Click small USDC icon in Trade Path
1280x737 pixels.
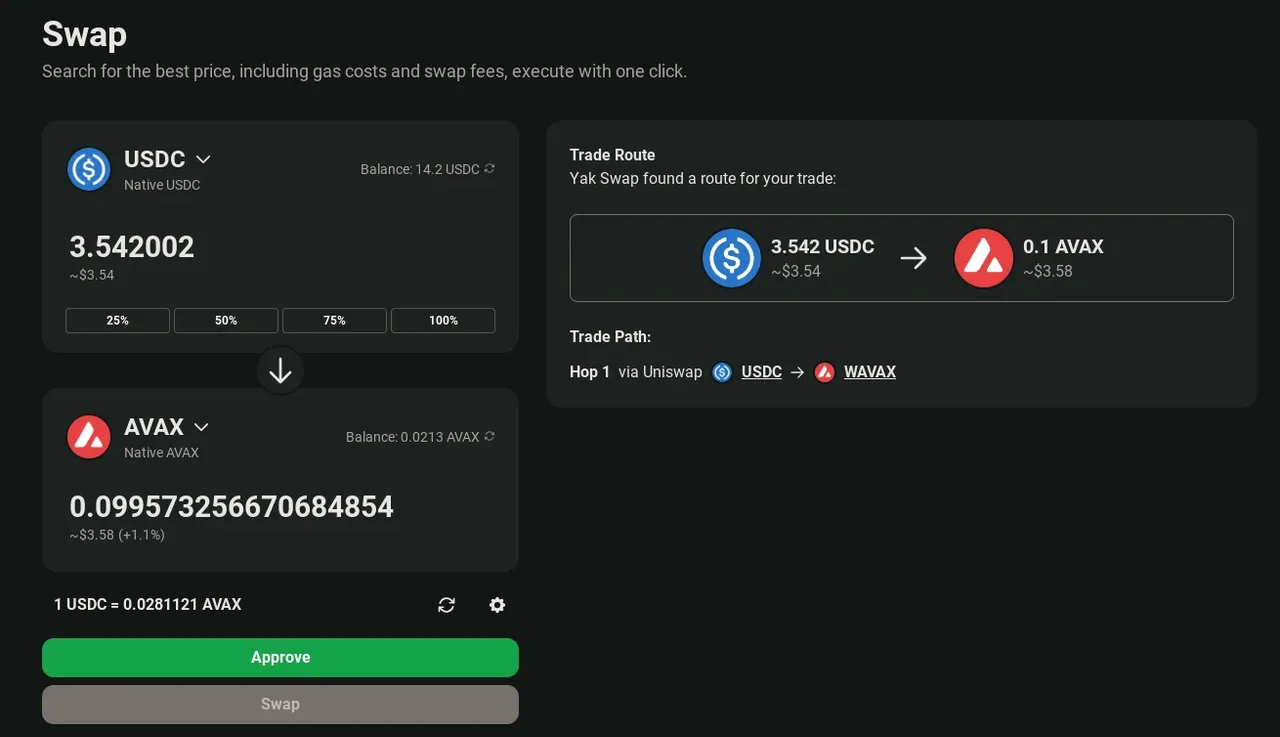722,372
